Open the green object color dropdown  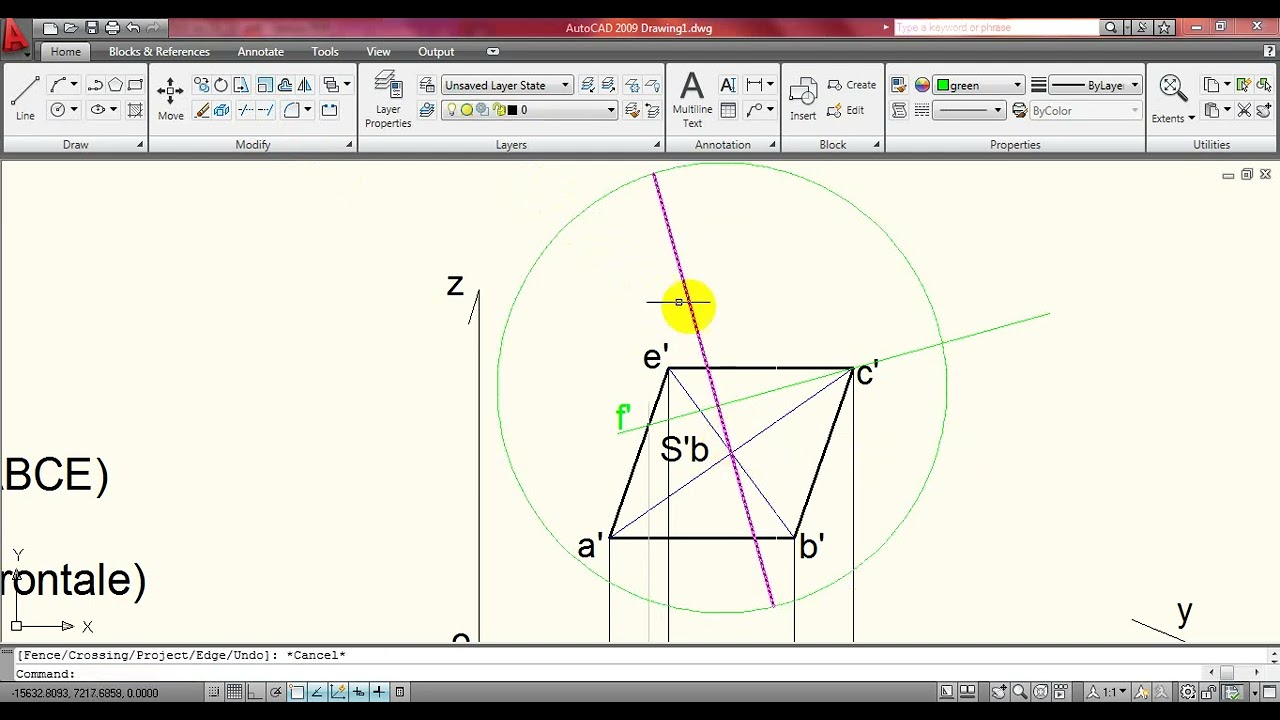click(x=979, y=85)
